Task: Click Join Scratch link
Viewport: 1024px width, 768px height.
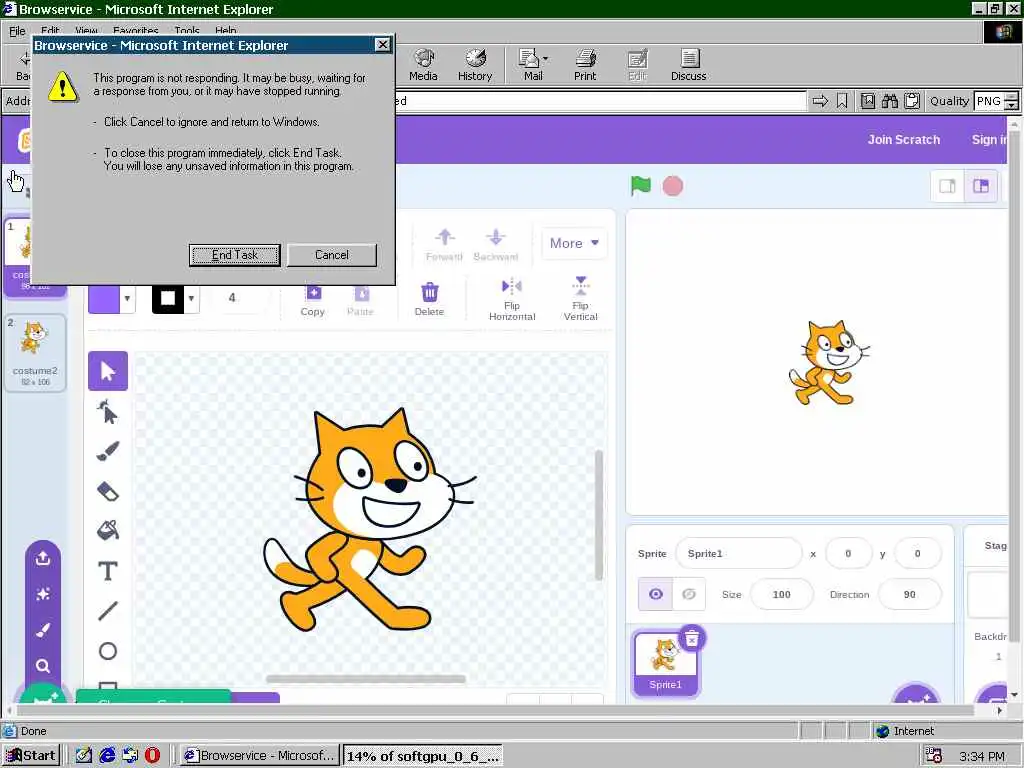Action: [904, 139]
